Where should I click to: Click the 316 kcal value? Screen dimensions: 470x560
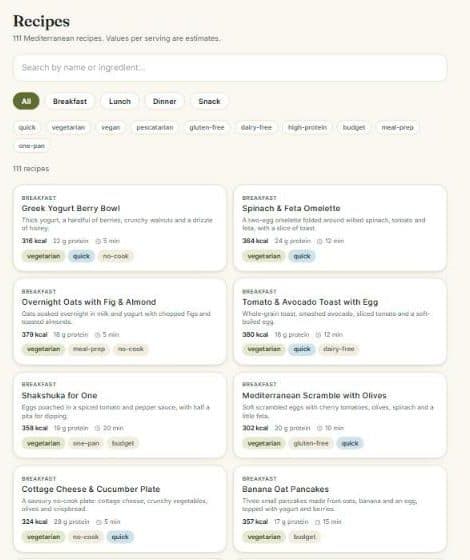pos(34,241)
